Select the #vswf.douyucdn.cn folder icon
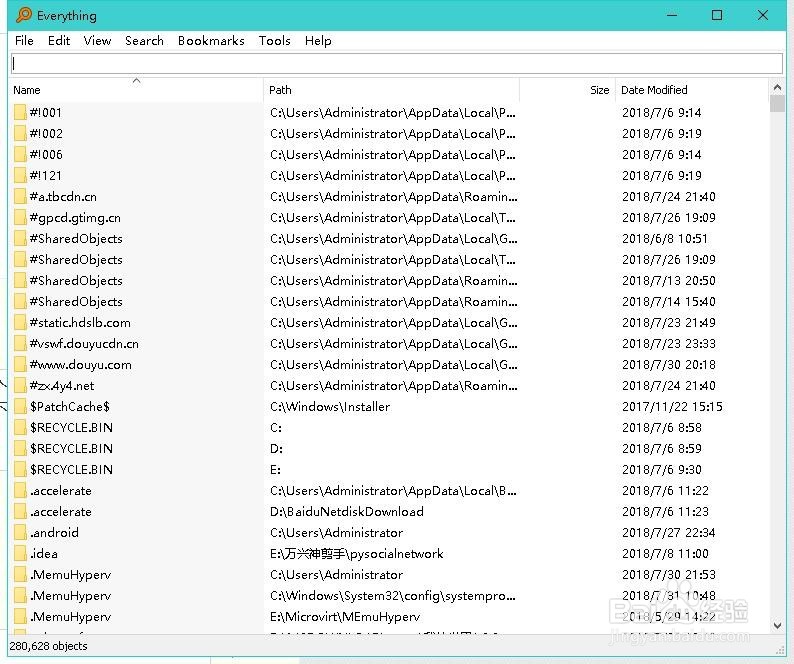 click(20, 344)
